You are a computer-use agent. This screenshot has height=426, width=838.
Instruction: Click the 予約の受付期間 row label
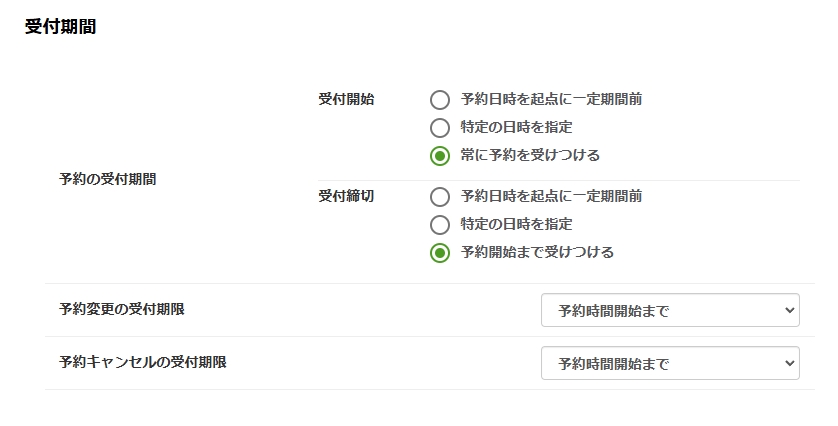[x=107, y=179]
